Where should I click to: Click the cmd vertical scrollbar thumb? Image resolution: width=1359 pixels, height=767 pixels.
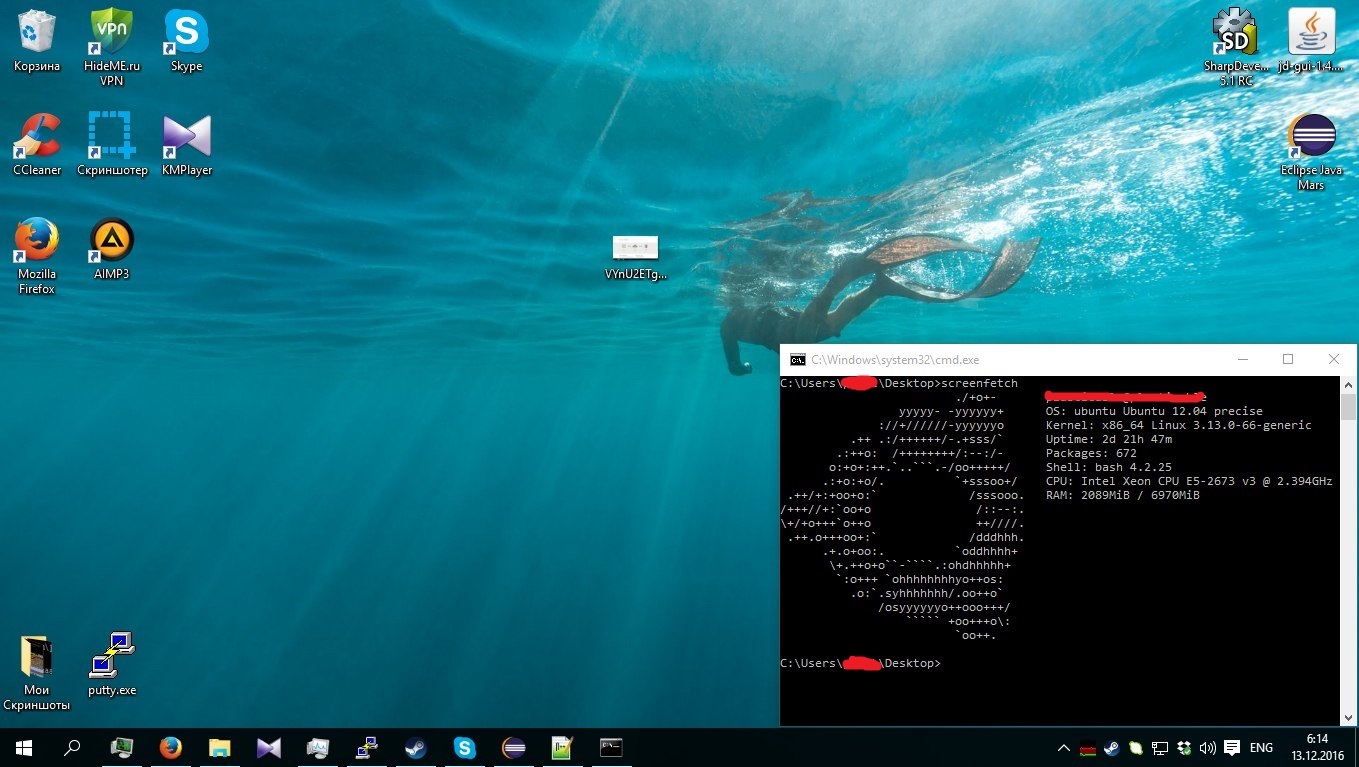click(1348, 407)
